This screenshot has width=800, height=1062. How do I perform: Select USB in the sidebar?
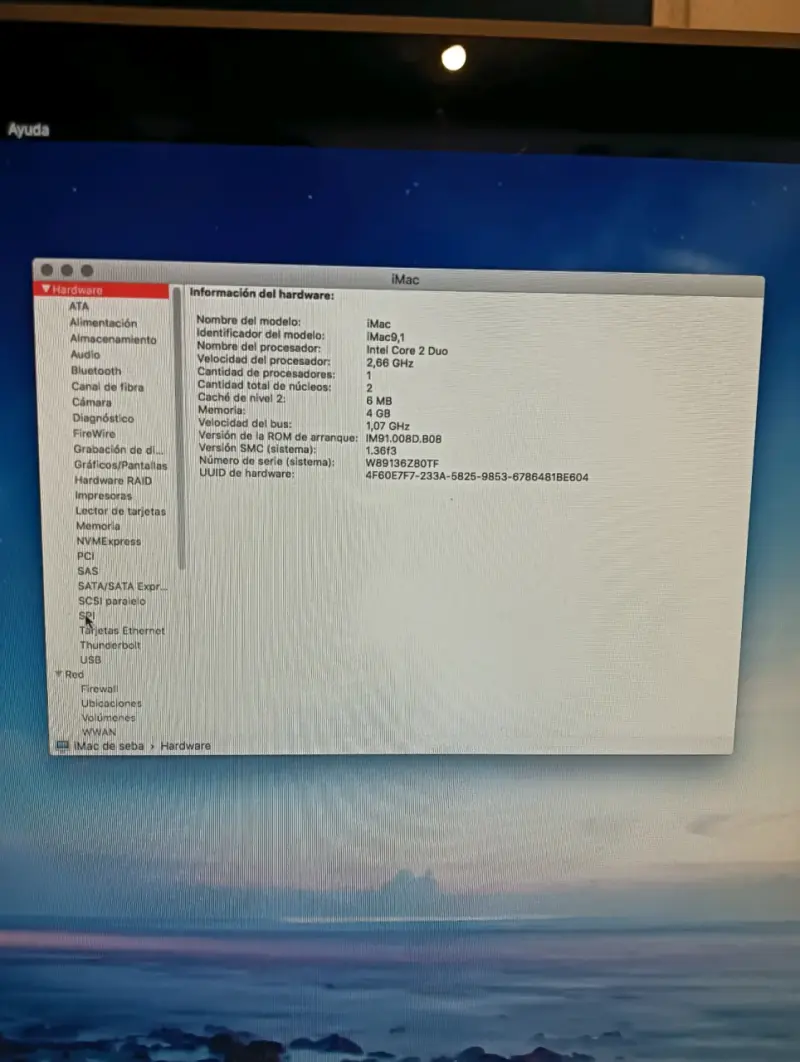(x=90, y=660)
